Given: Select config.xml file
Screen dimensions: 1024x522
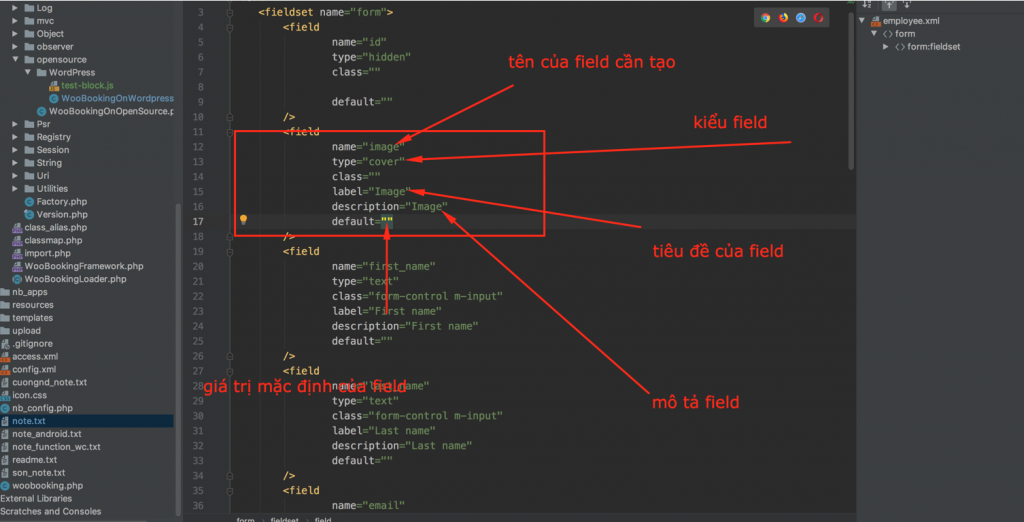Looking at the screenshot, I should pos(34,370).
